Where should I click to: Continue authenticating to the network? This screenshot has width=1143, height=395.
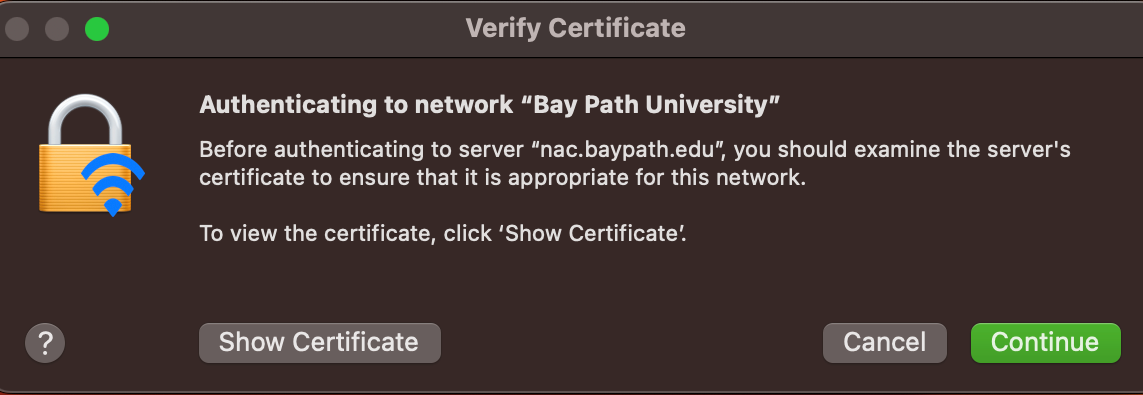(x=1045, y=343)
